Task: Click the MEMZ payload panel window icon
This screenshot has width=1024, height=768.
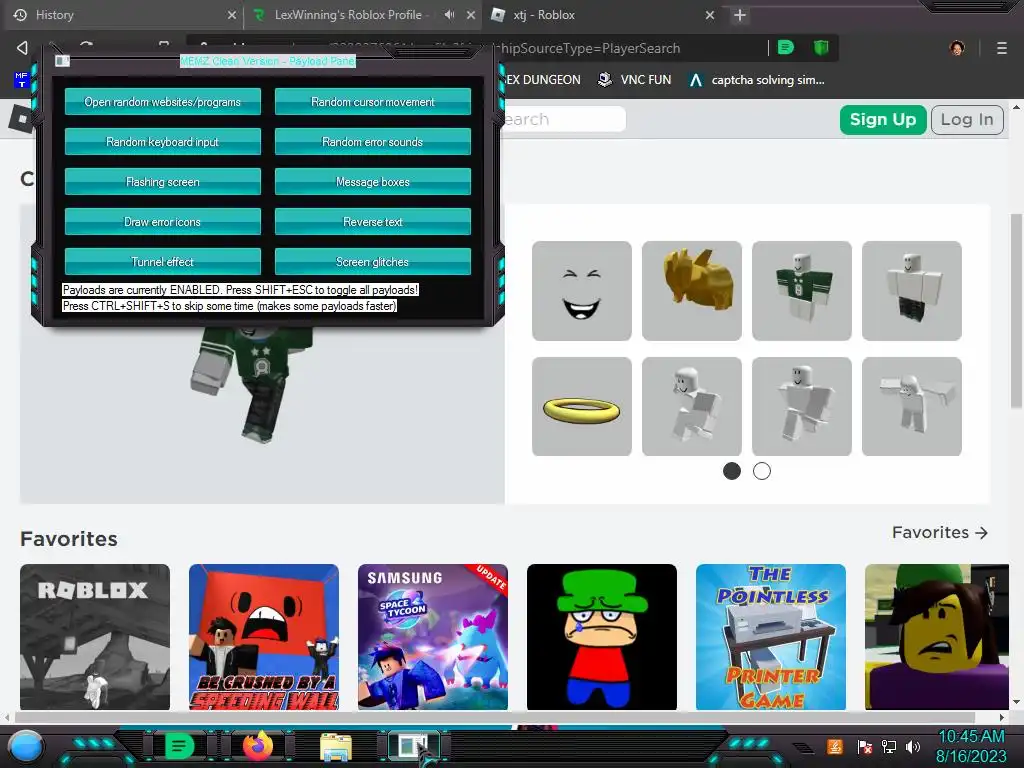Action: pyautogui.click(x=62, y=61)
